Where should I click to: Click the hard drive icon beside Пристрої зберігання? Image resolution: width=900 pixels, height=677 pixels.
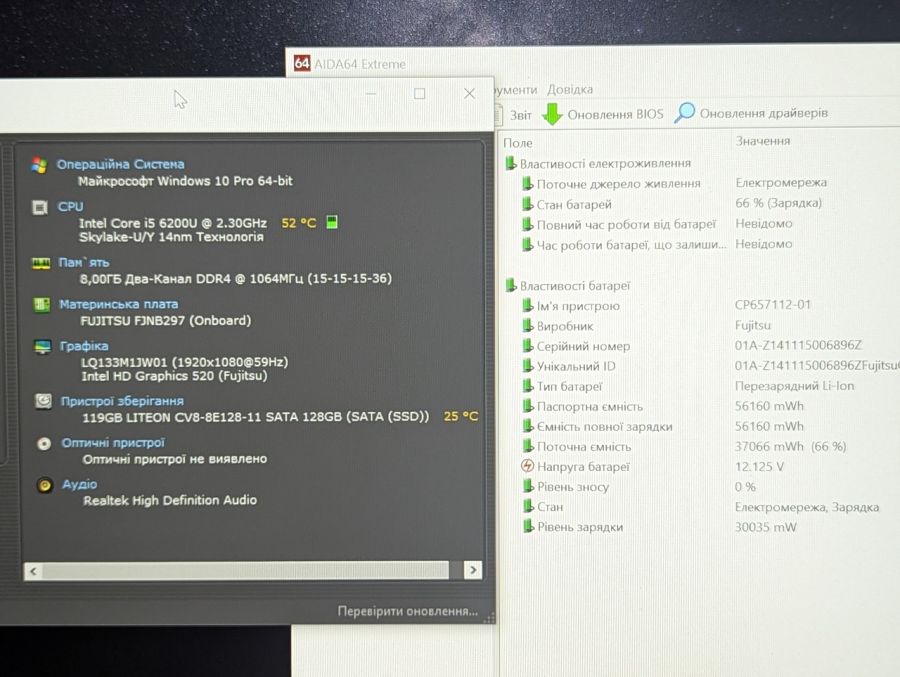[x=43, y=400]
